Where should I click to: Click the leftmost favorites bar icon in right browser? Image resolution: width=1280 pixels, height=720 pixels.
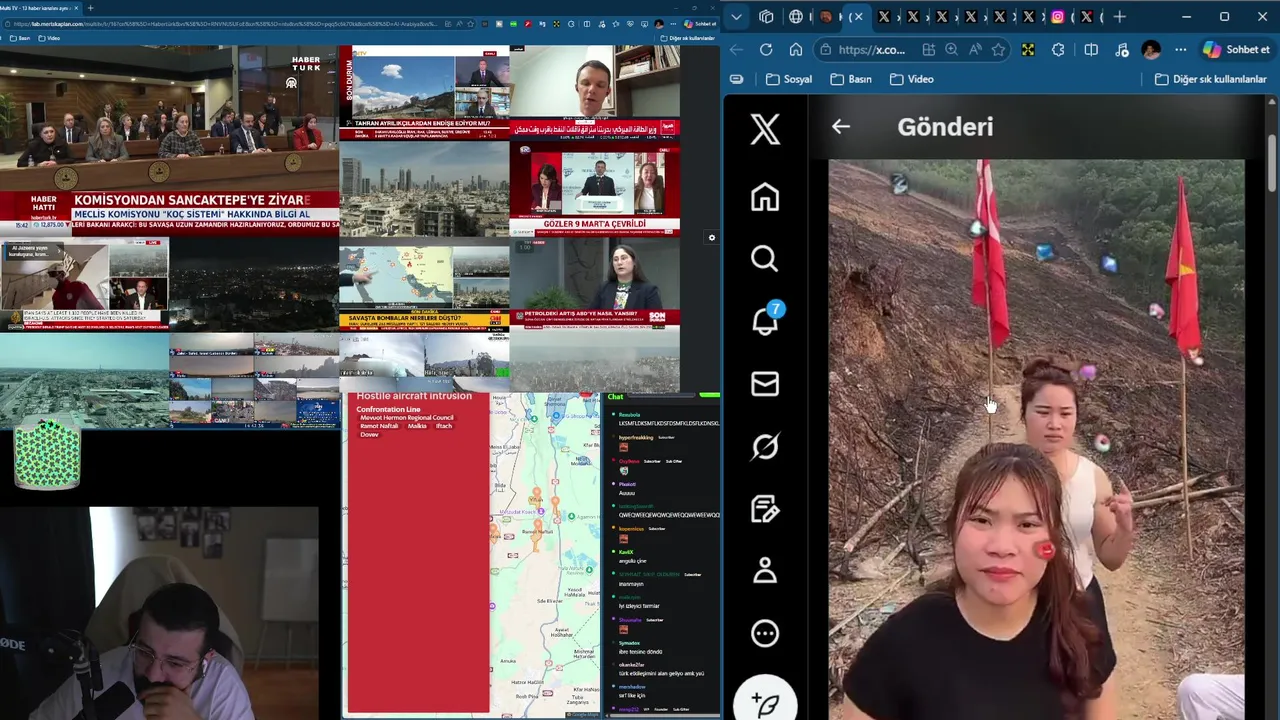tap(737, 79)
